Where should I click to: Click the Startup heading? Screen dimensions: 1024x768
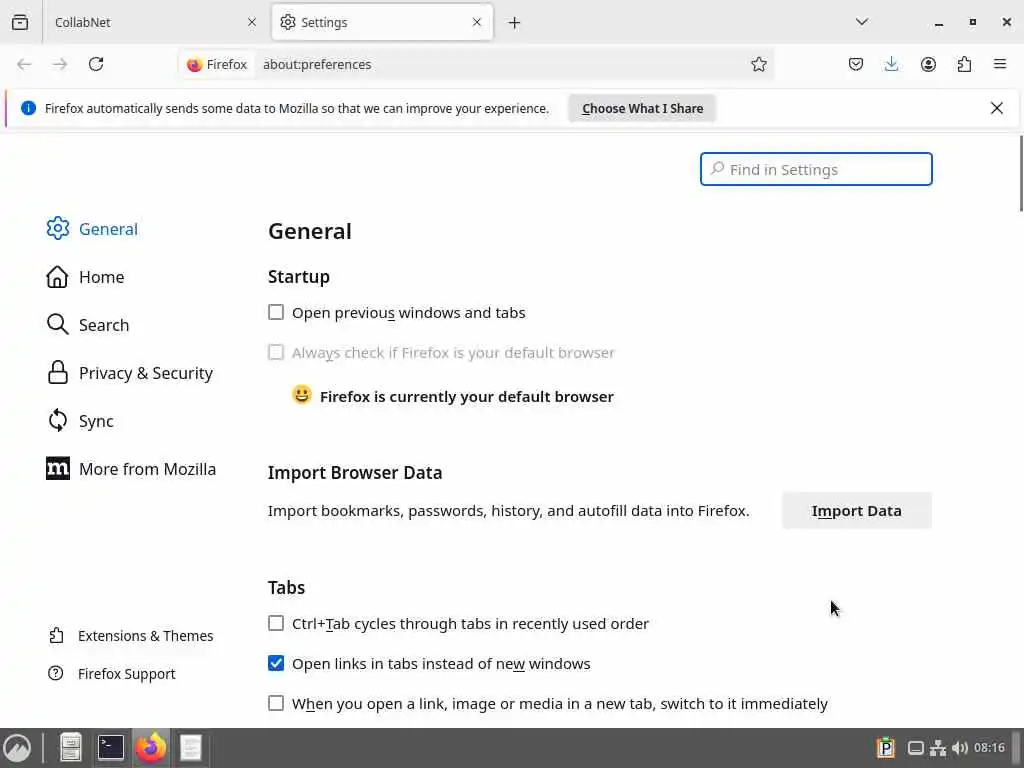[x=298, y=277]
